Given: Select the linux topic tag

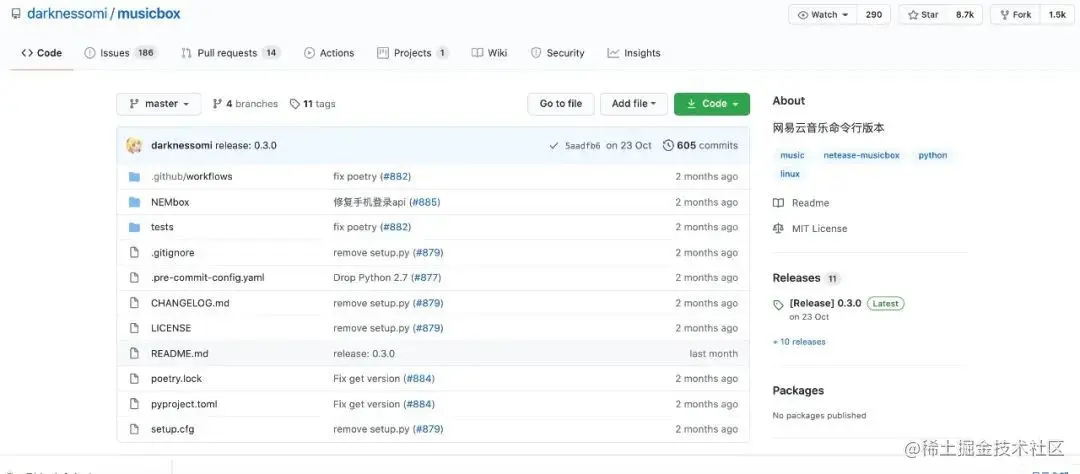Looking at the screenshot, I should (x=790, y=174).
